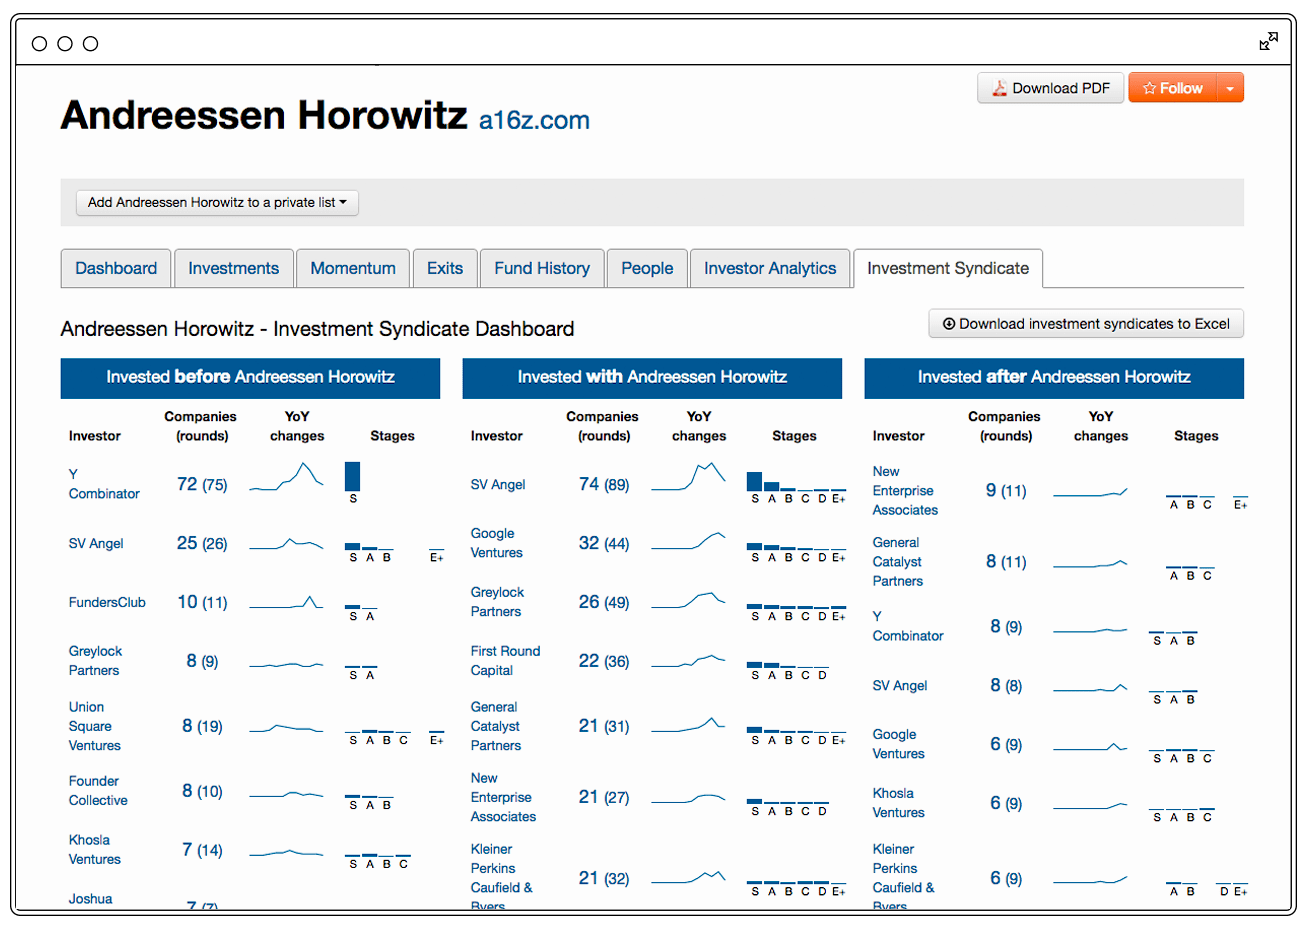
Task: Open Y Combinator in Invested before column
Action: click(104, 484)
